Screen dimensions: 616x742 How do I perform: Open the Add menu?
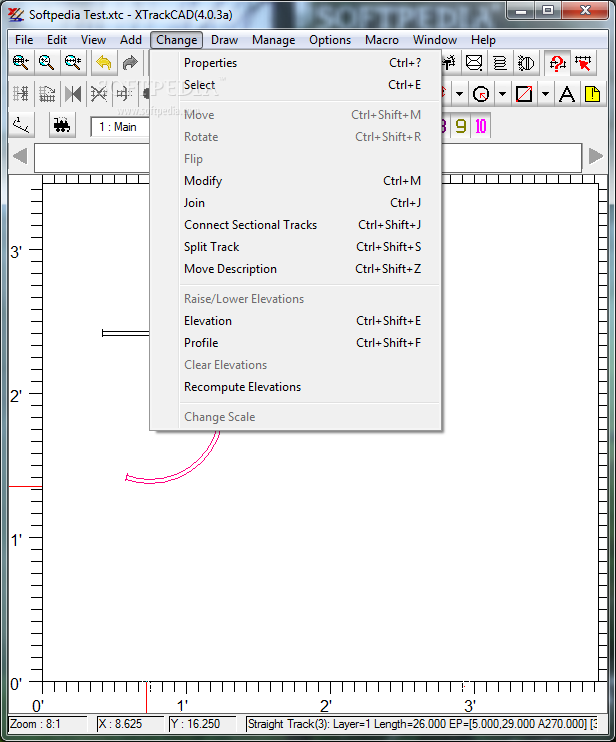(x=131, y=40)
